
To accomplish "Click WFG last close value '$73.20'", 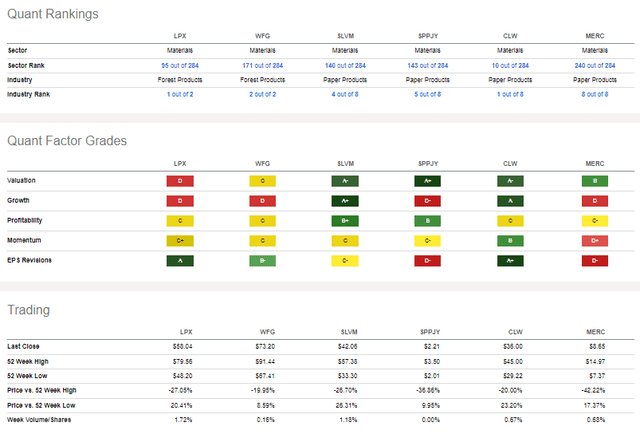I will tap(265, 347).
